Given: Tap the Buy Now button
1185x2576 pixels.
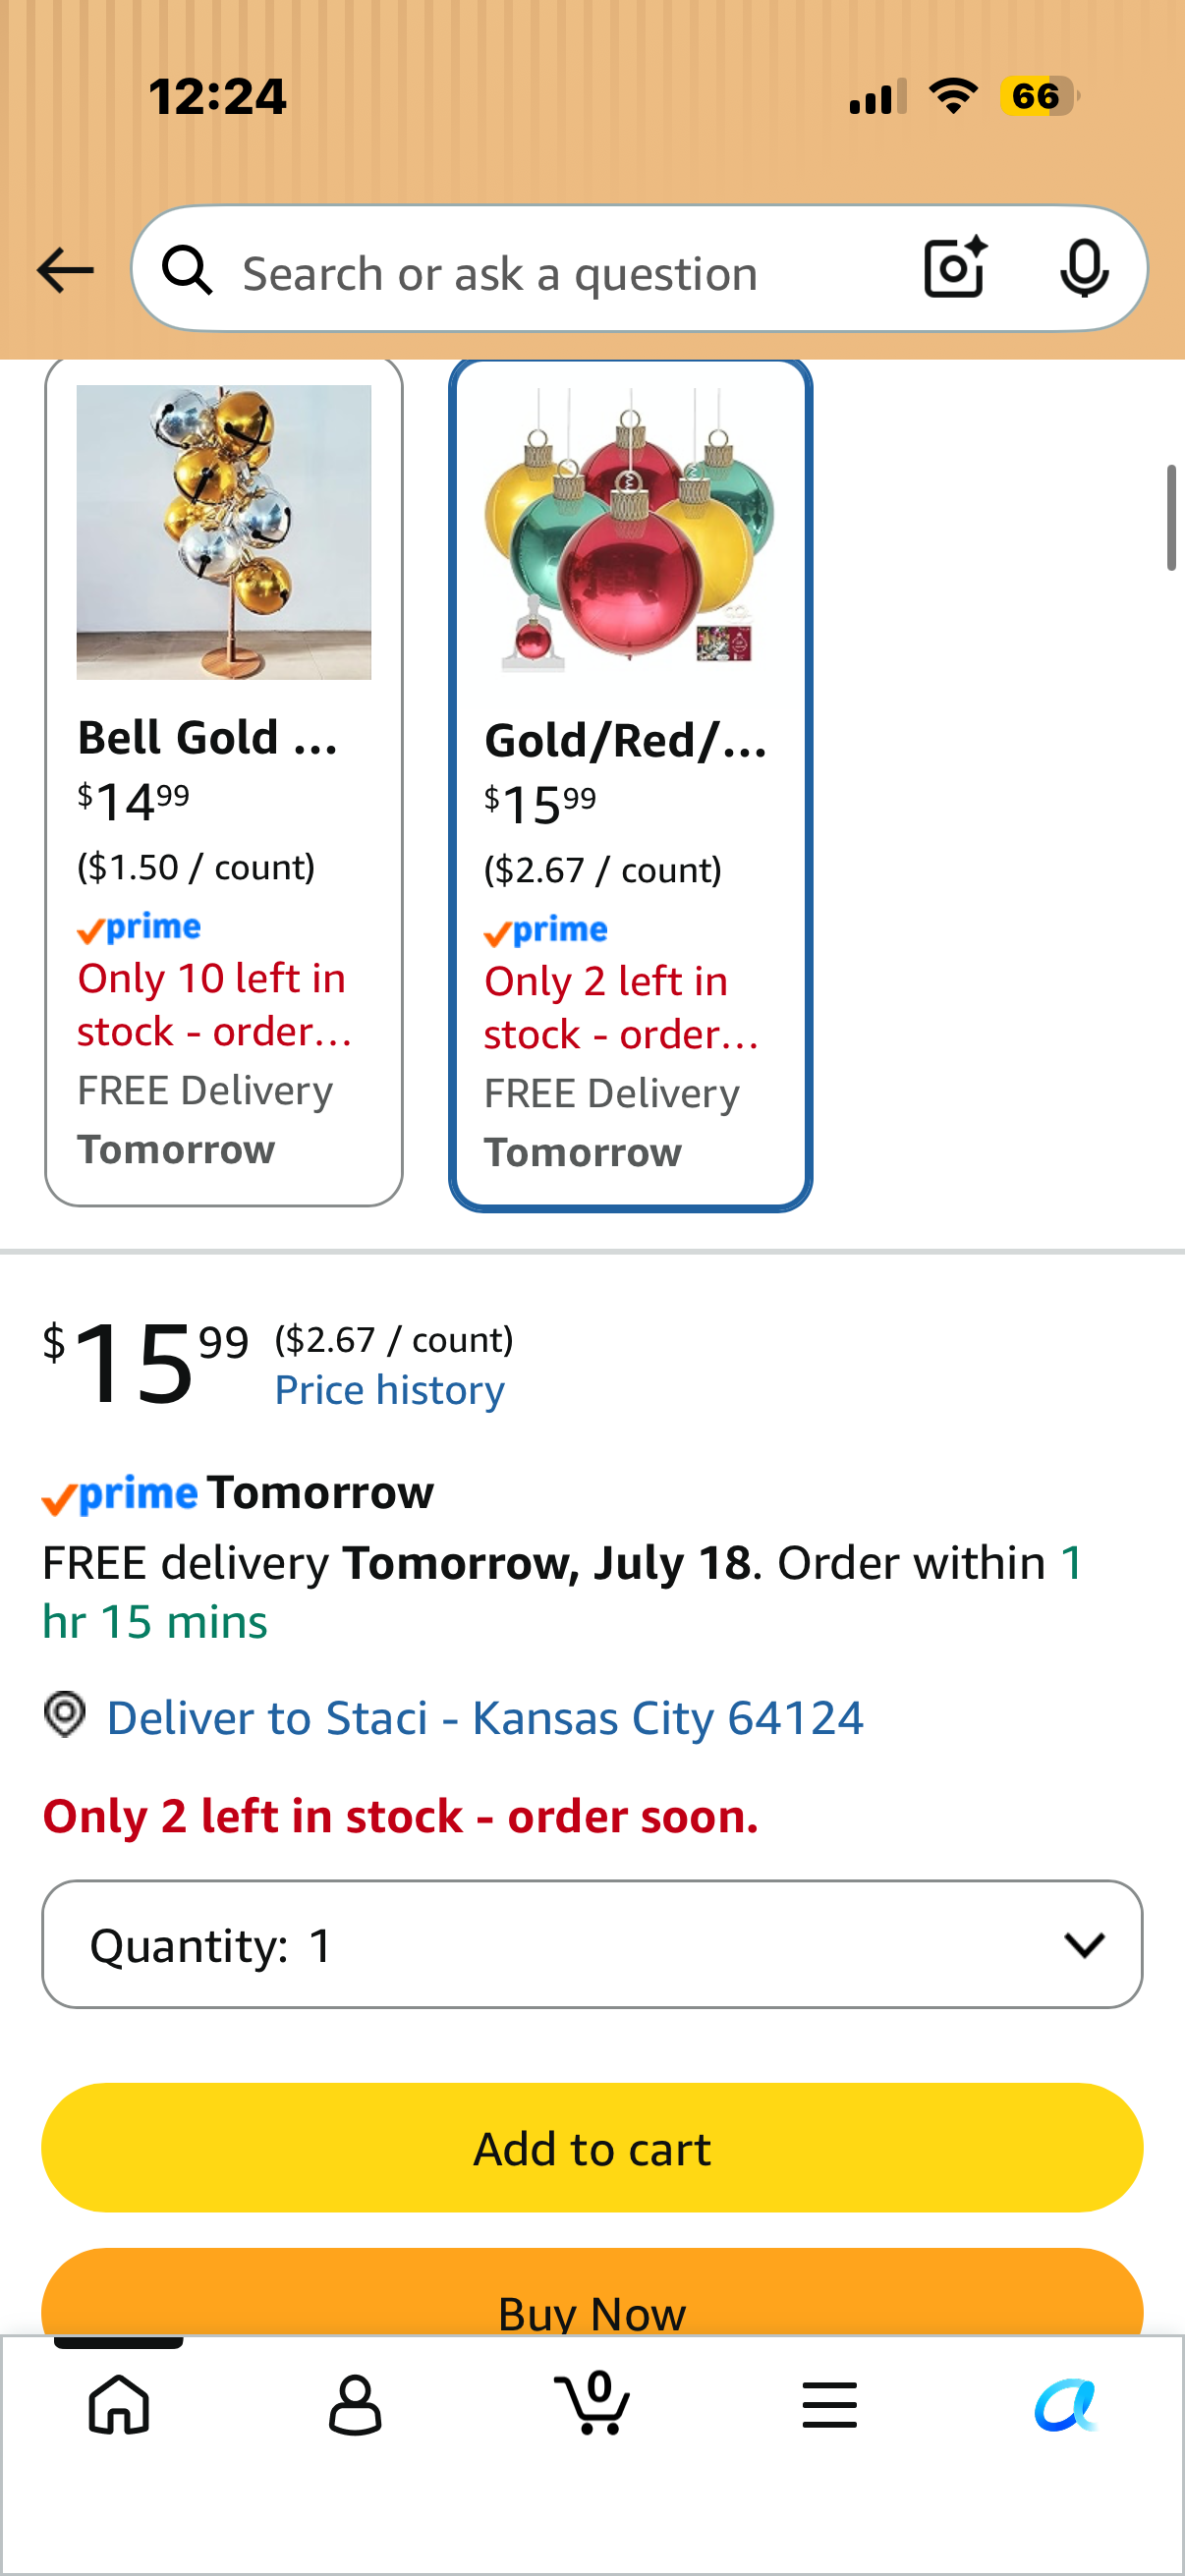Looking at the screenshot, I should (592, 2293).
